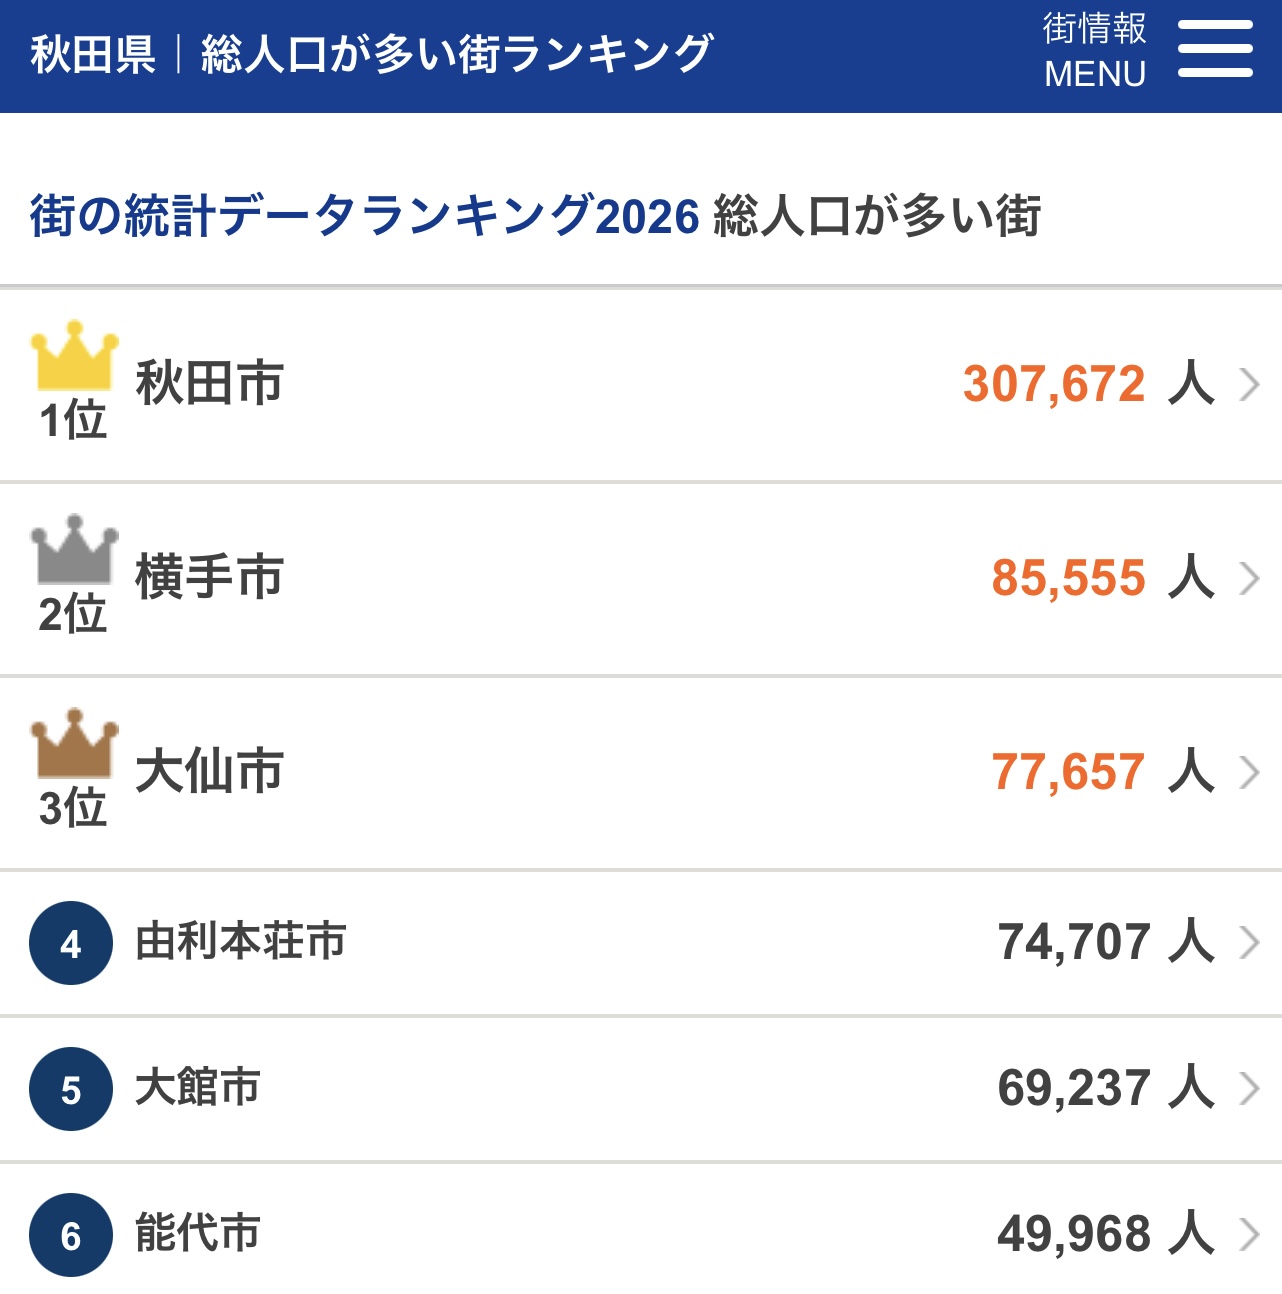Click the 総人口が多い街ランキング header title
The width and height of the screenshot is (1282, 1294).
click(x=457, y=54)
